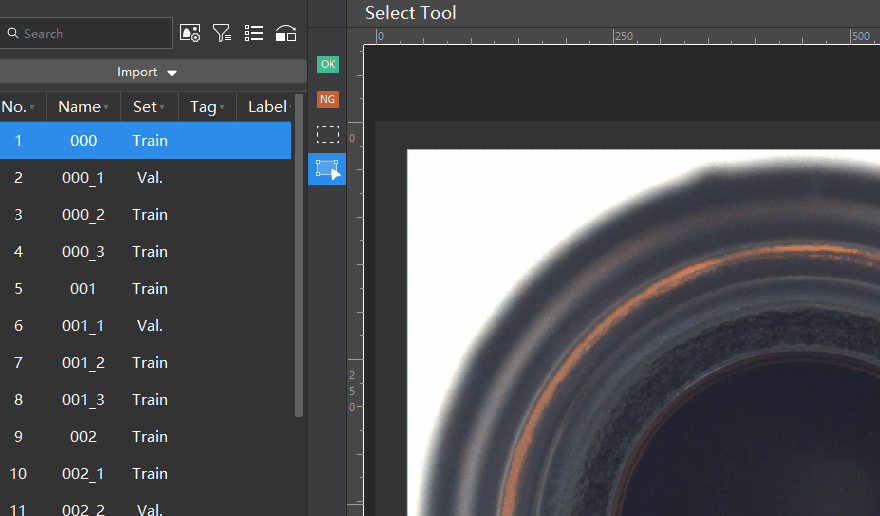880x516 pixels.
Task: Switch to list view icon
Action: click(x=254, y=33)
